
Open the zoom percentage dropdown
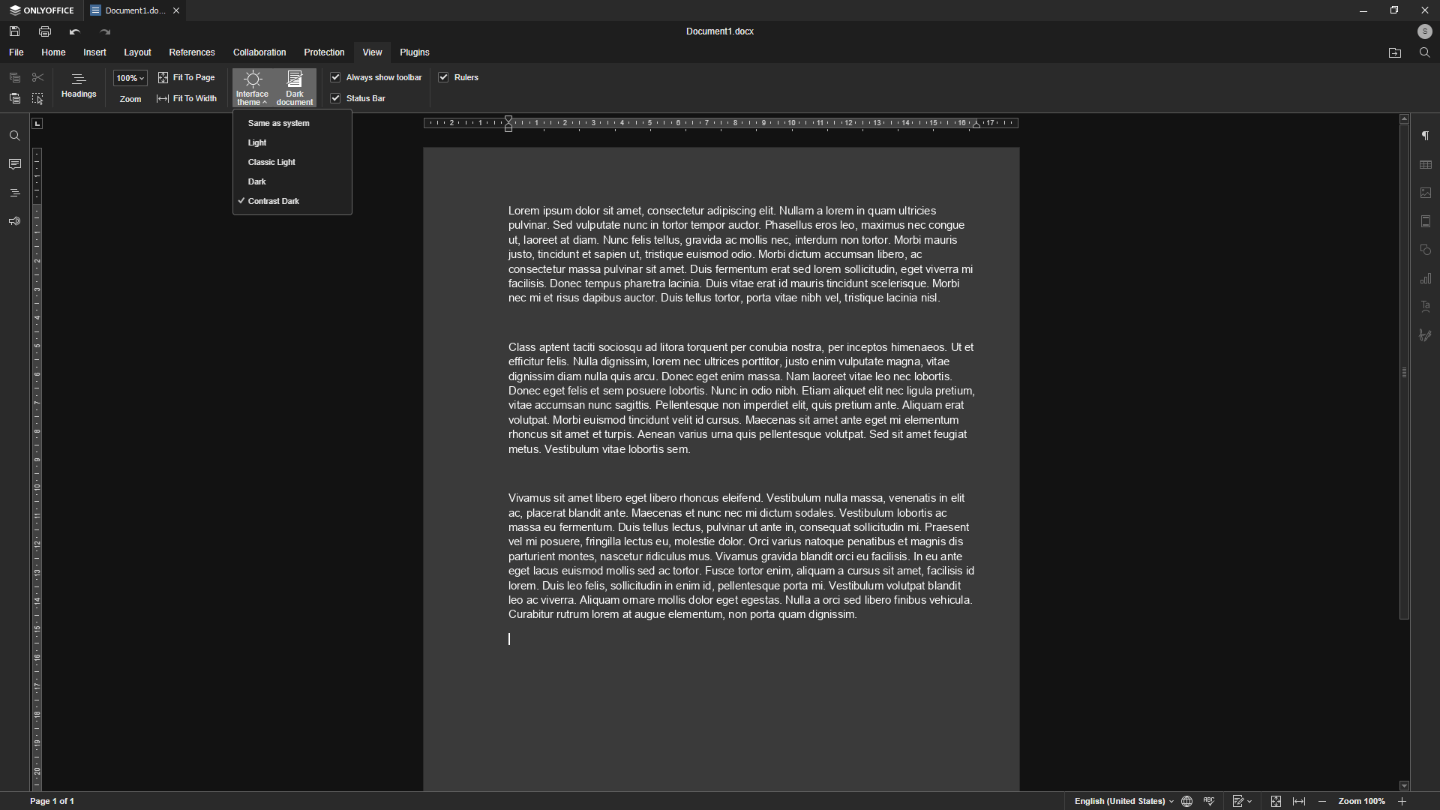130,77
